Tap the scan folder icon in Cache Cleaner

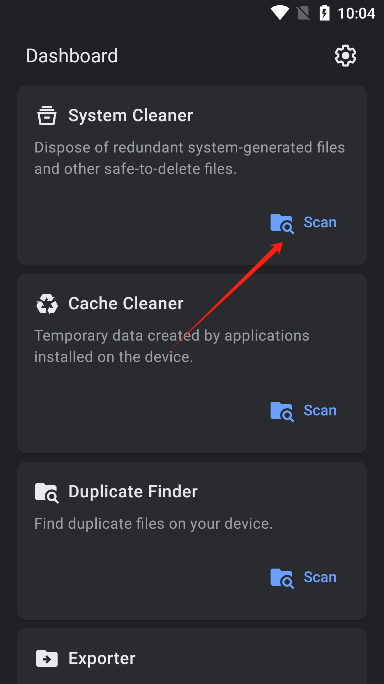tap(282, 411)
